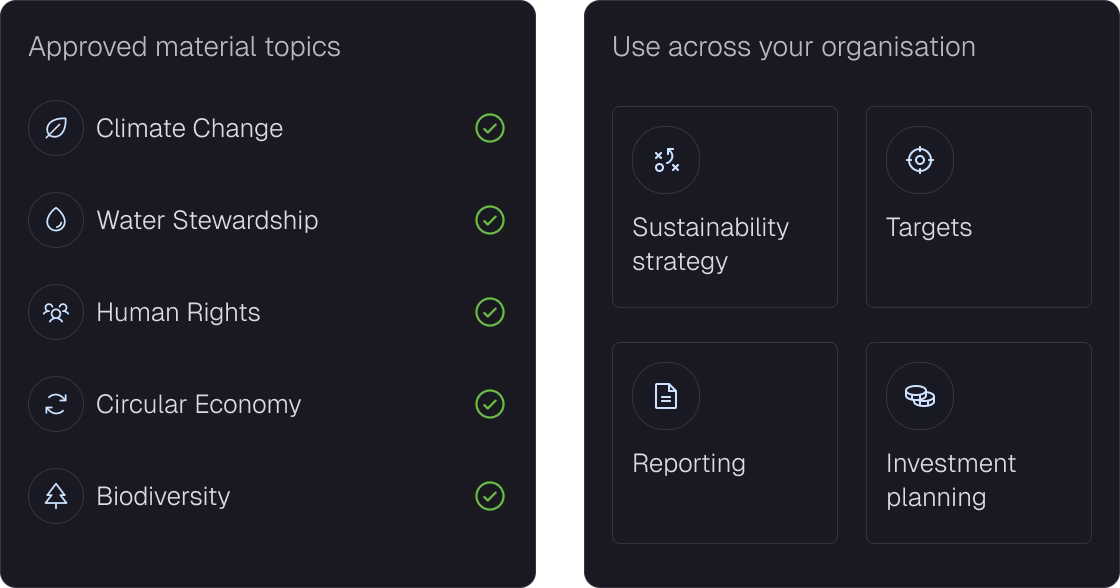Open the Targets card

tap(979, 207)
